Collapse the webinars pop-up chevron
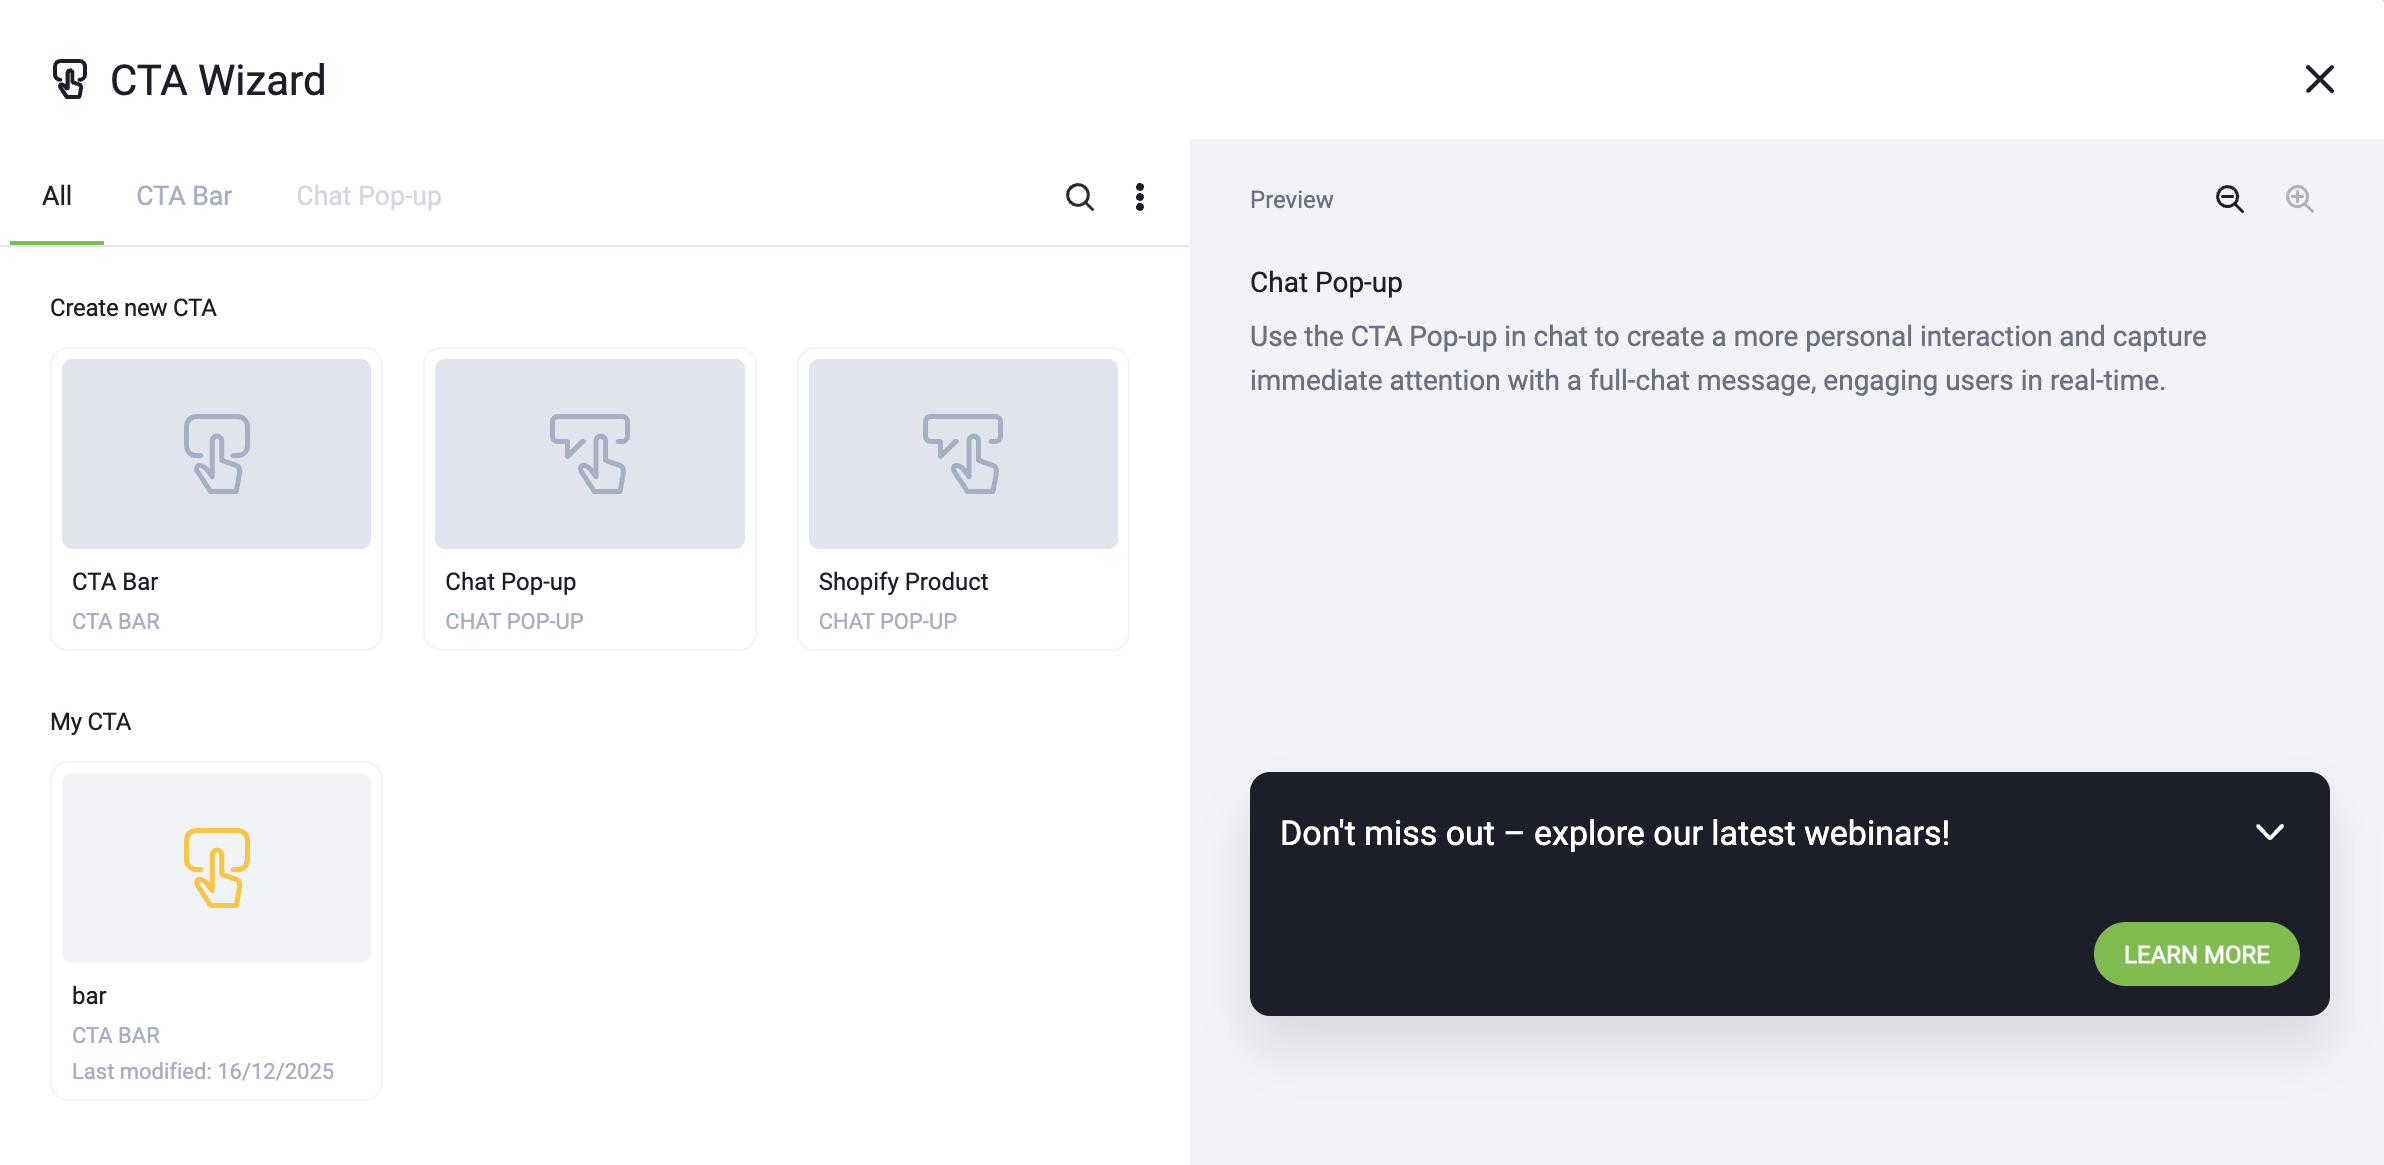 coord(2269,832)
